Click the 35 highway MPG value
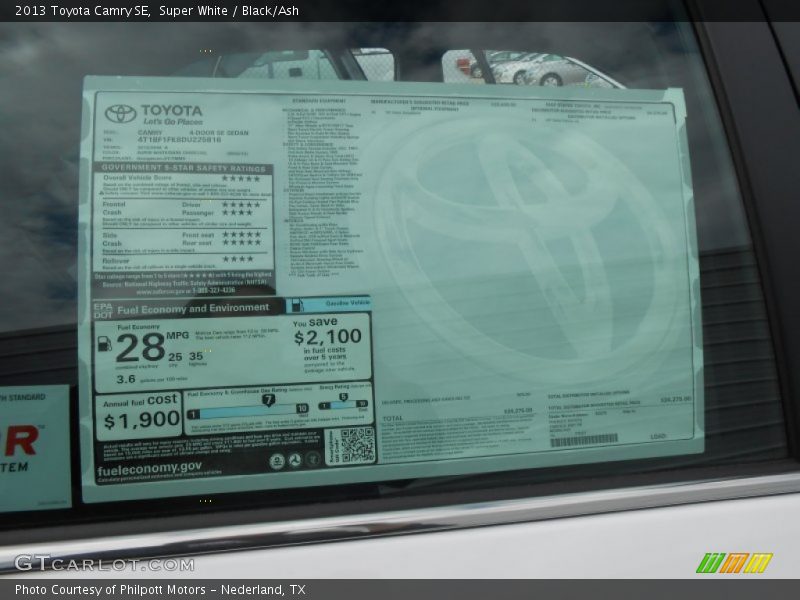The height and width of the screenshot is (600, 800). pyautogui.click(x=196, y=356)
